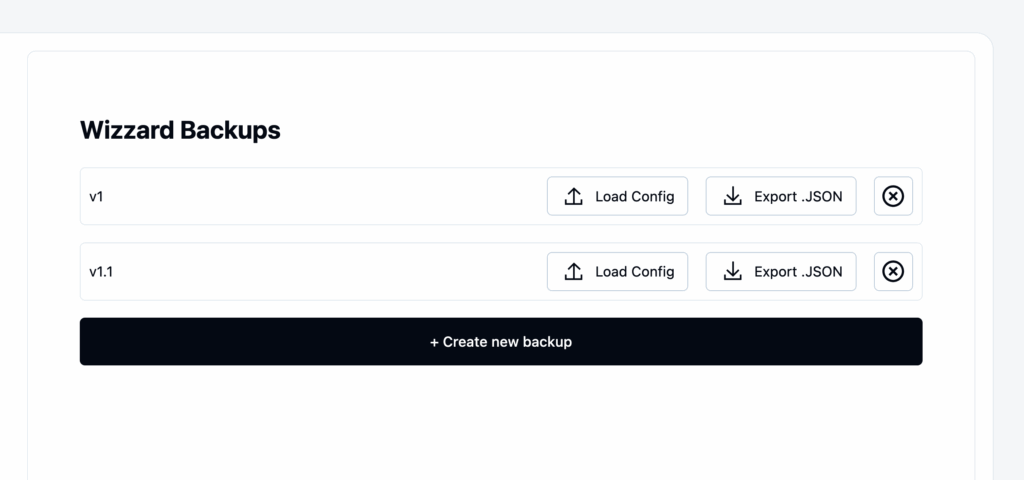This screenshot has width=1024, height=480.
Task: Remove backup v1.1 using the circled X icon
Action: tap(893, 271)
